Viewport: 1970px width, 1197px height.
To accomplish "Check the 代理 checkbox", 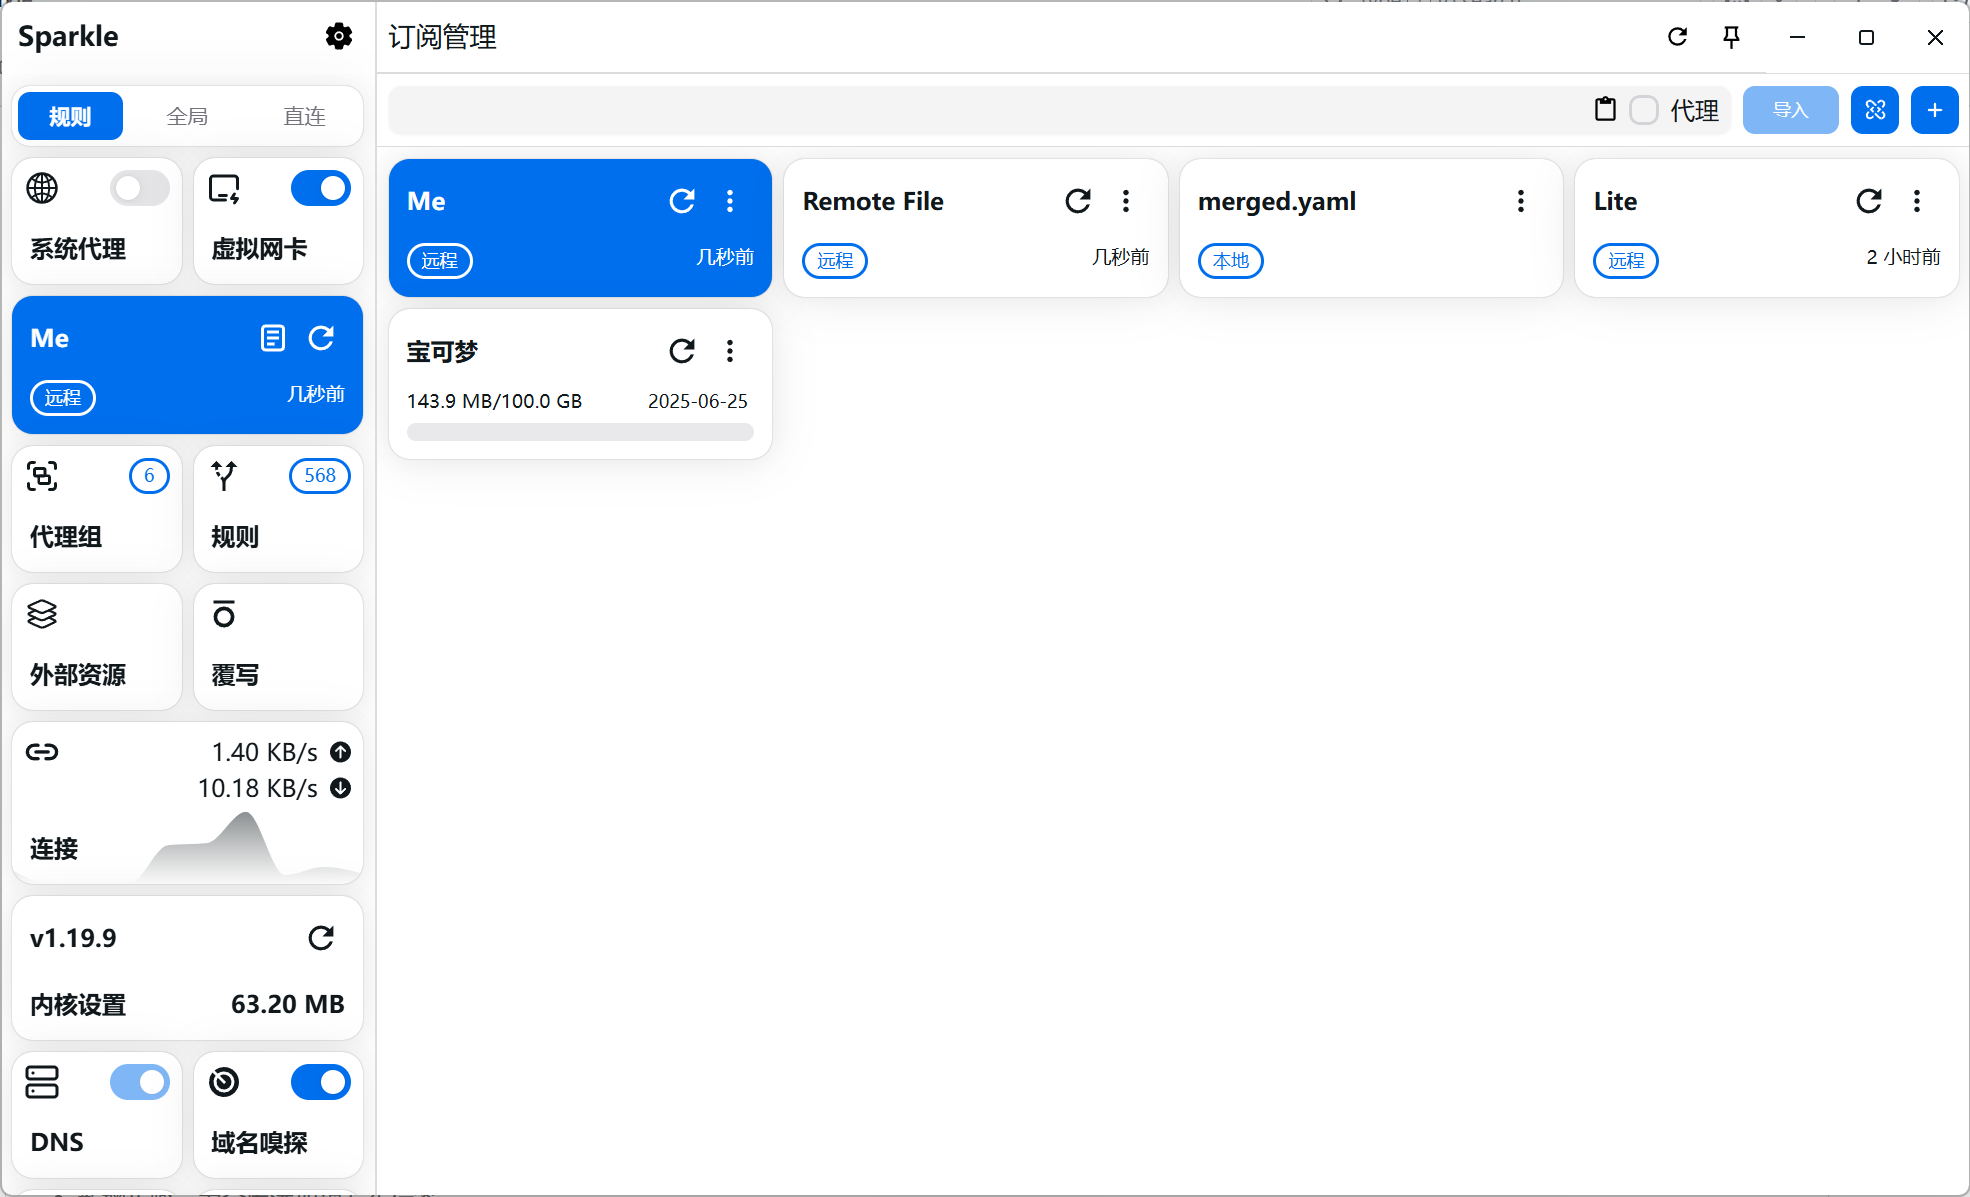I will click(x=1644, y=110).
